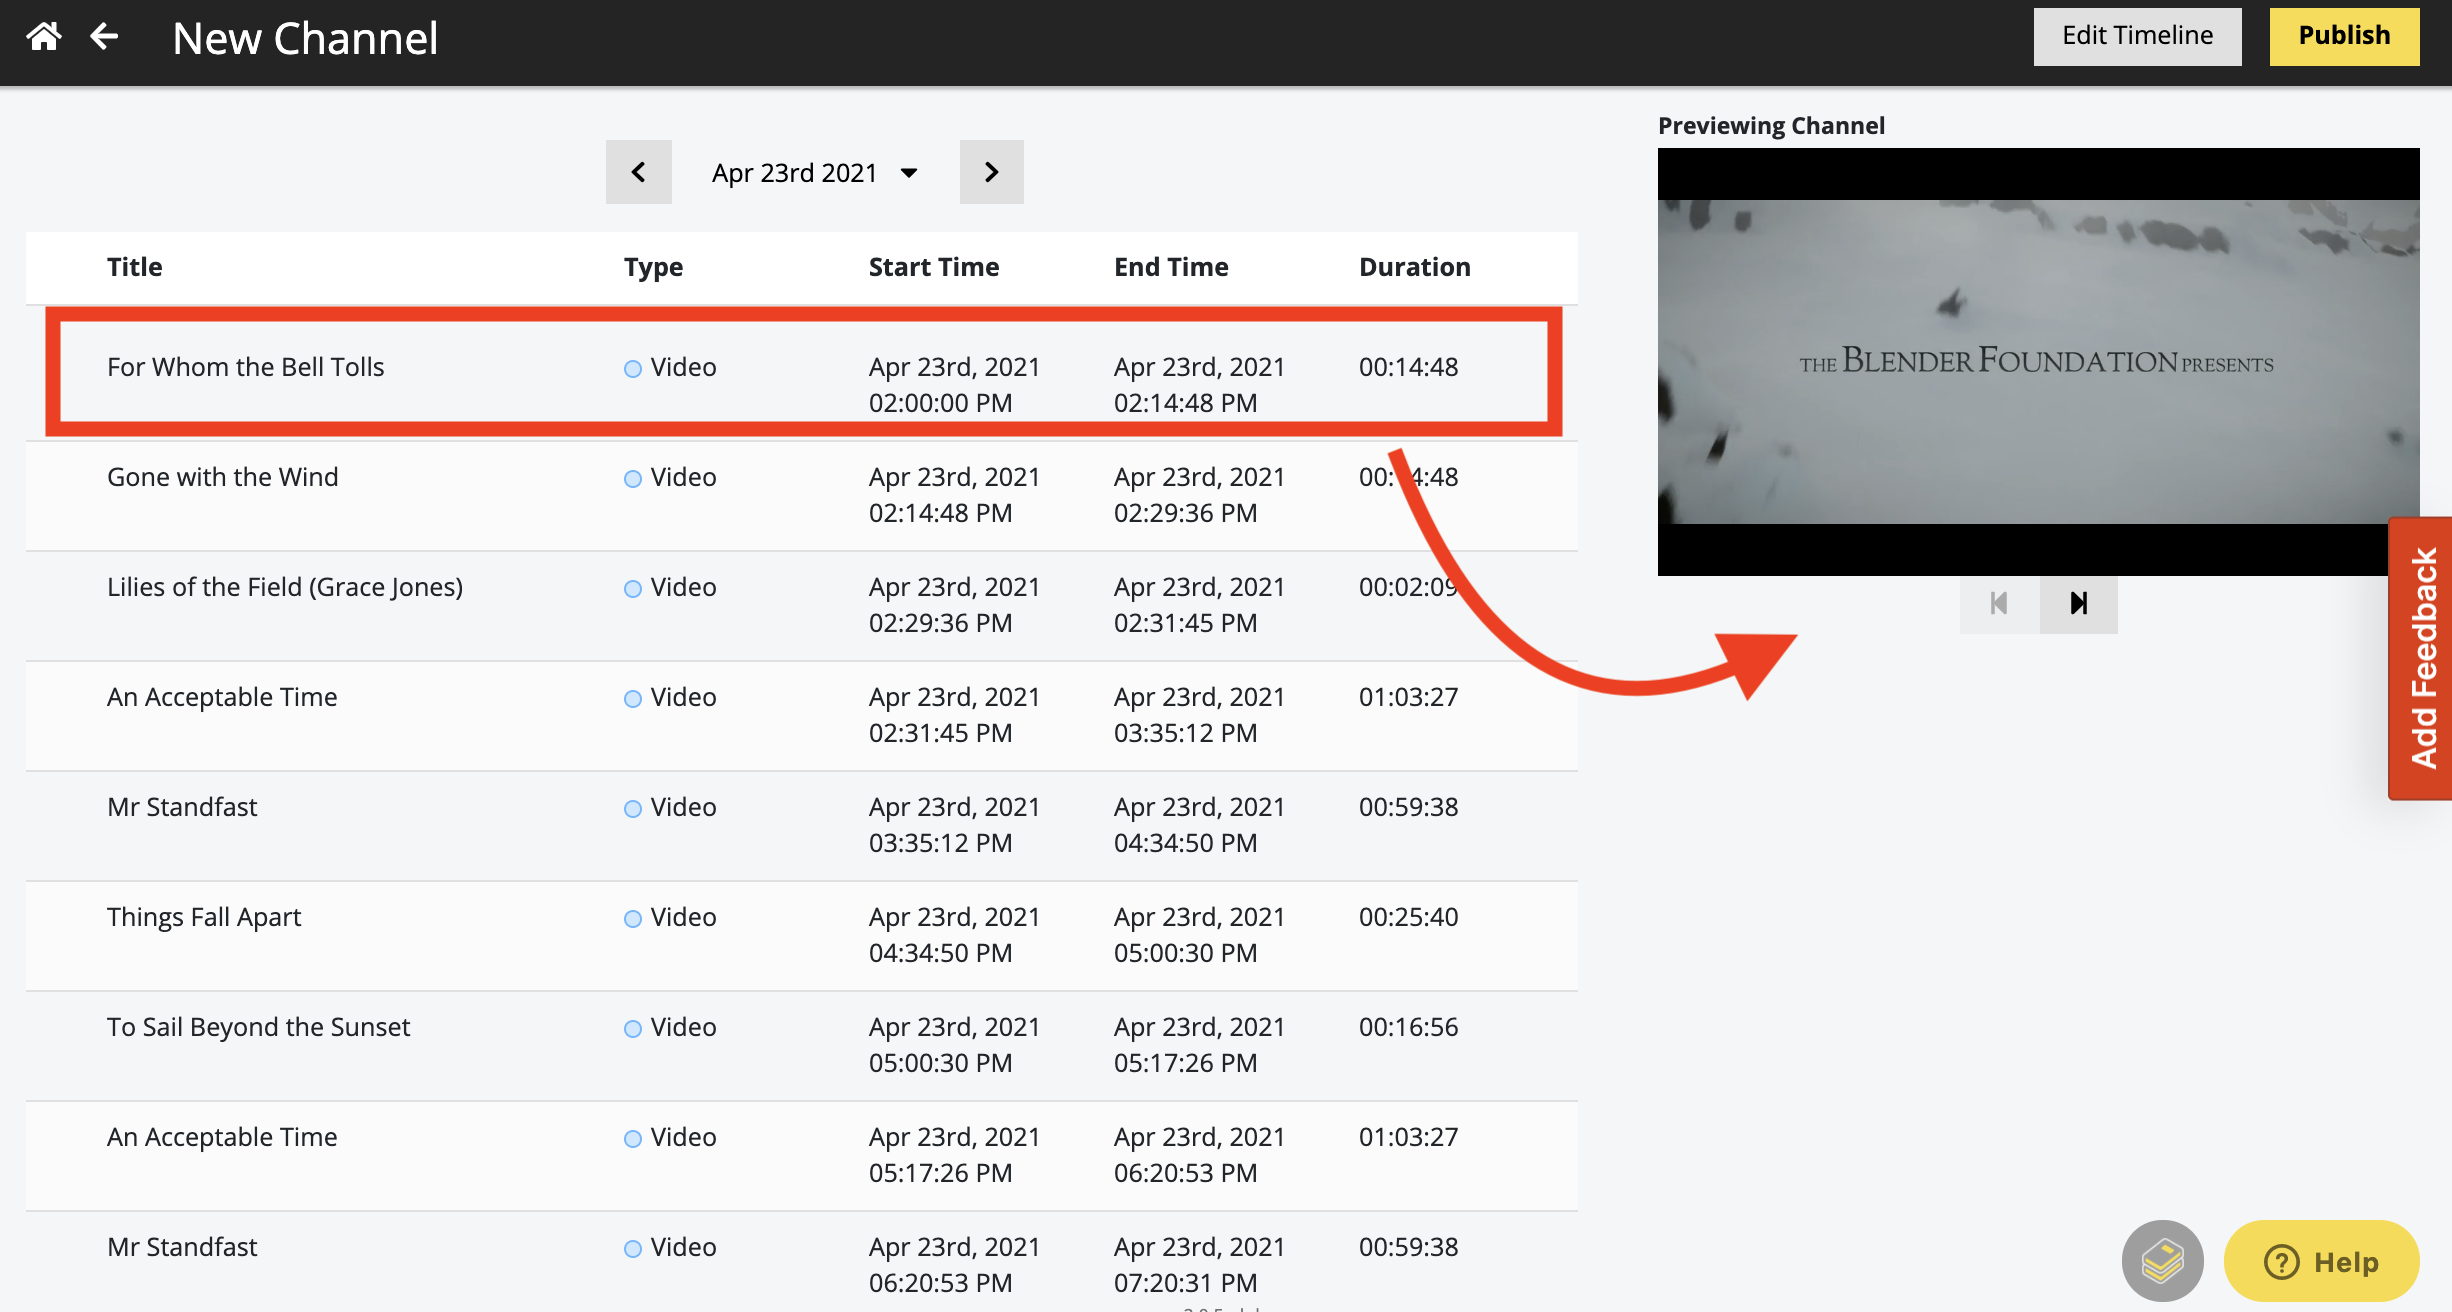Select An Acceptable Time starting 05:17:26 PM
The width and height of the screenshot is (2452, 1312).
pos(802,1155)
